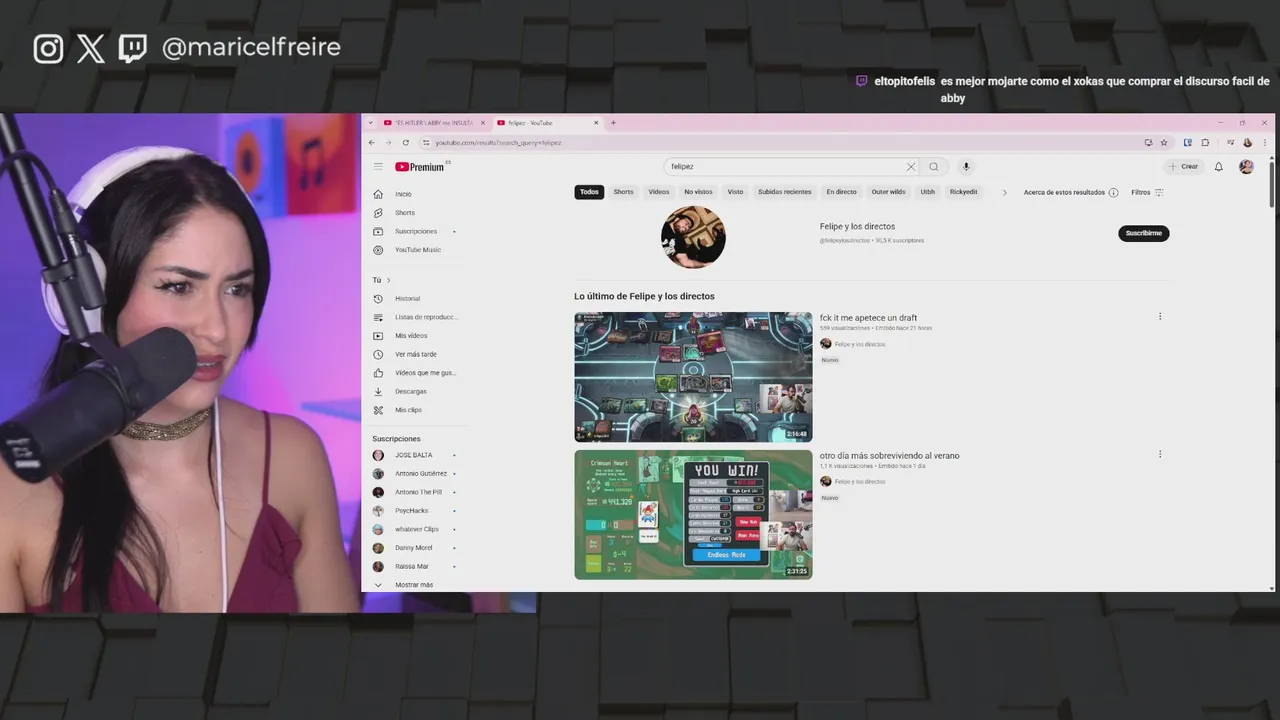Click the Crear button
The width and height of the screenshot is (1280, 720).
1183,167
